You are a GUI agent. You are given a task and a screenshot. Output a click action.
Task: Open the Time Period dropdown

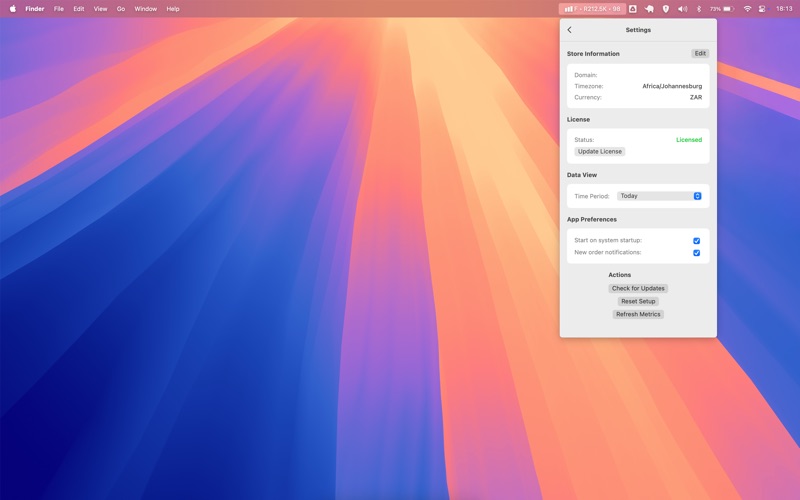(x=659, y=196)
